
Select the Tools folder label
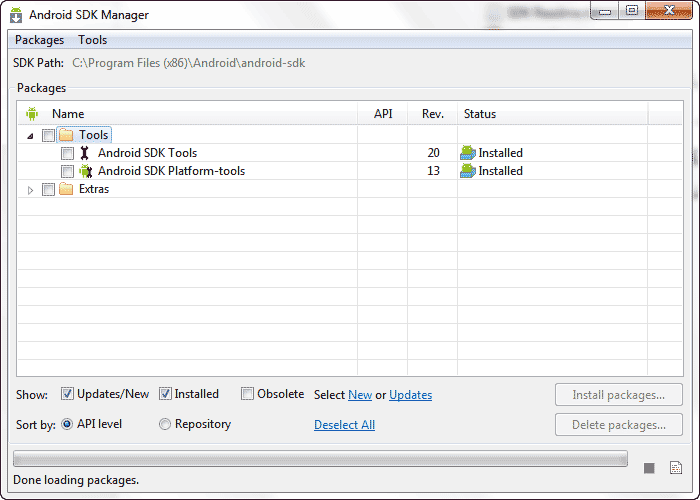tap(93, 135)
